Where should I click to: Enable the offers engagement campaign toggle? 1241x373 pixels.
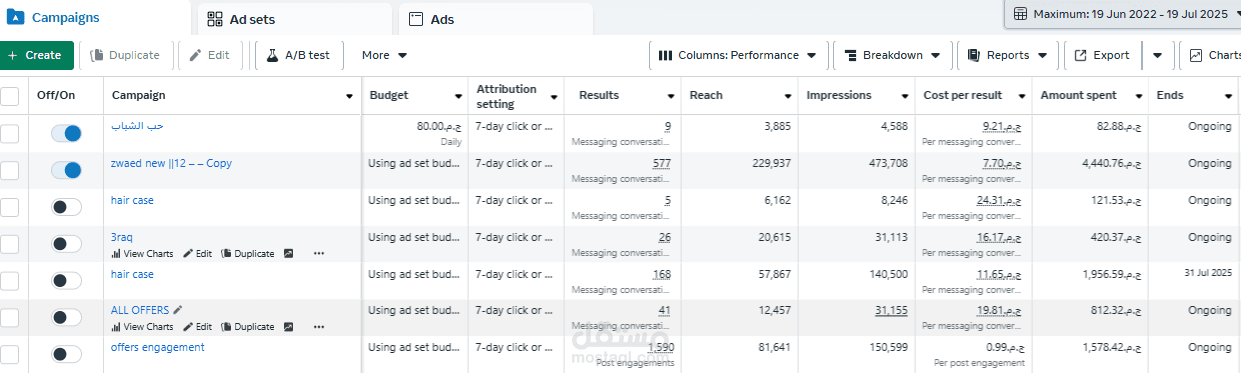[x=66, y=354]
